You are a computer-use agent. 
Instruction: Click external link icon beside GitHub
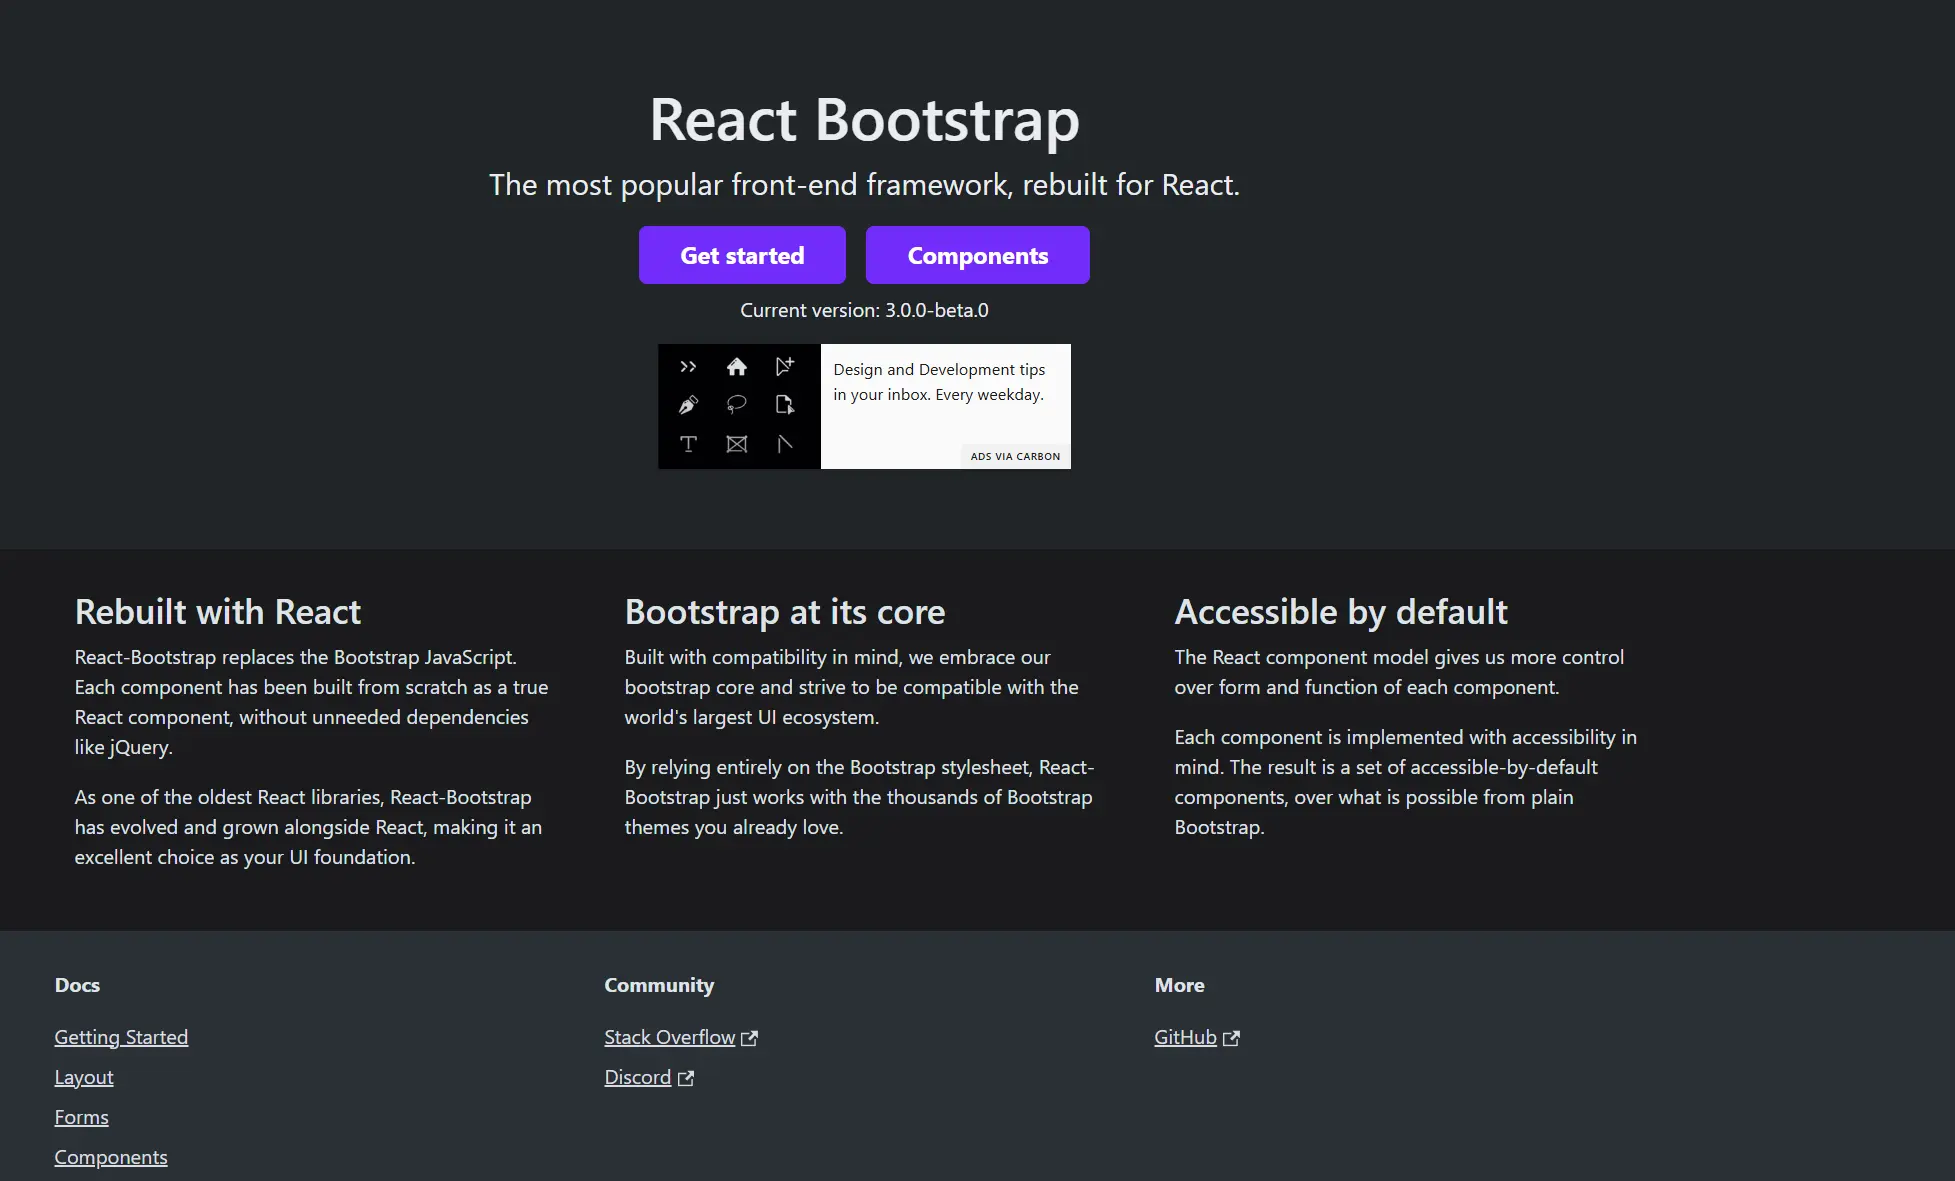(x=1231, y=1038)
